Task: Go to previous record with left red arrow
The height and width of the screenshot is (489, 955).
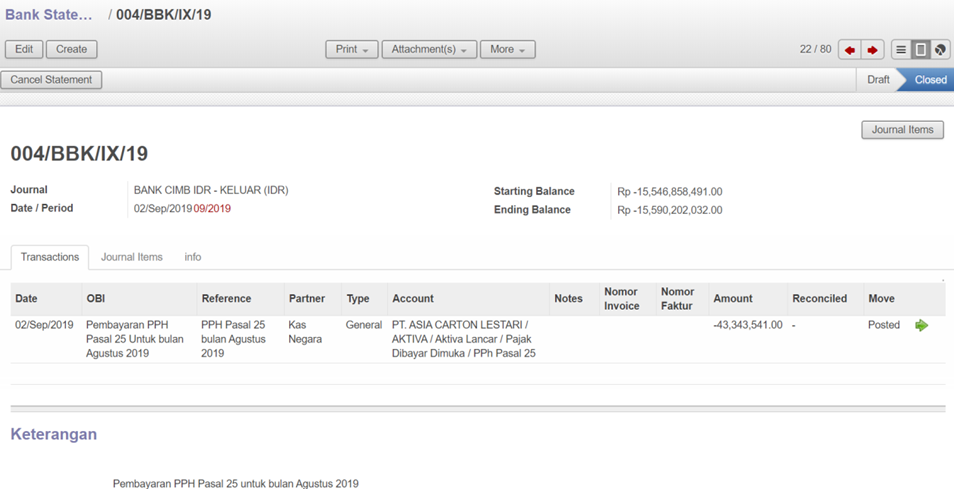Action: (850, 50)
